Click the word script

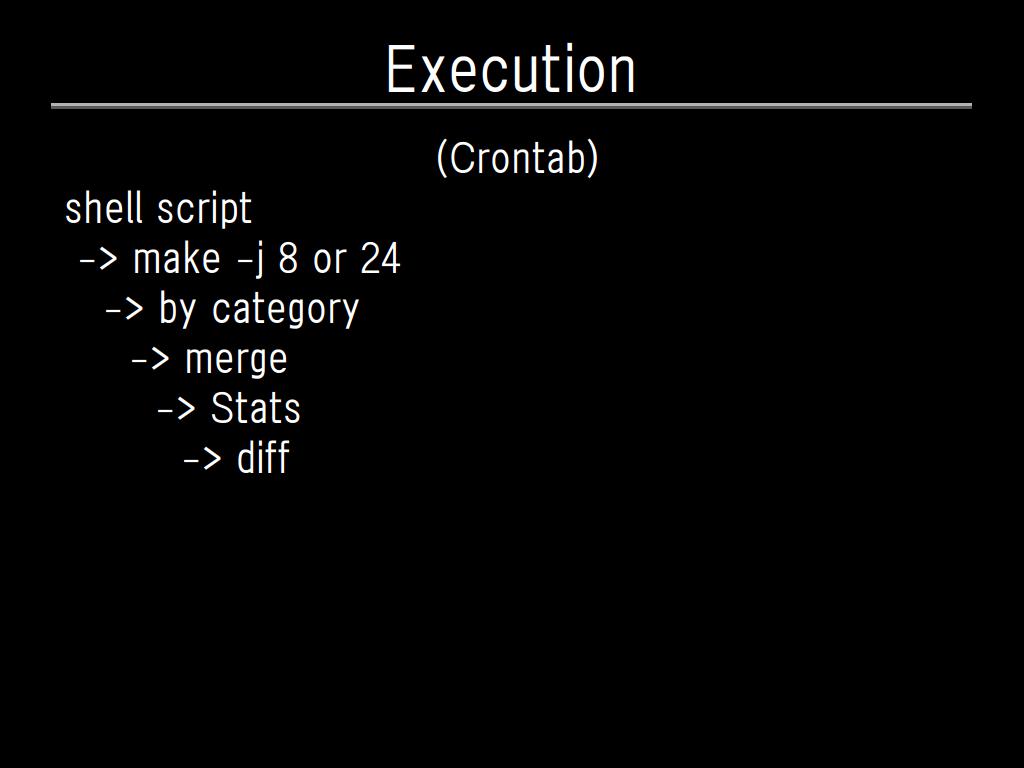pos(205,211)
